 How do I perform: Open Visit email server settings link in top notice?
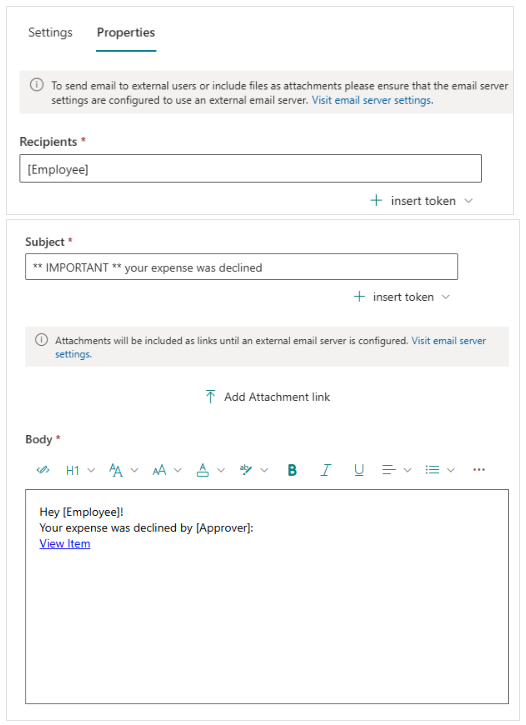pos(372,100)
